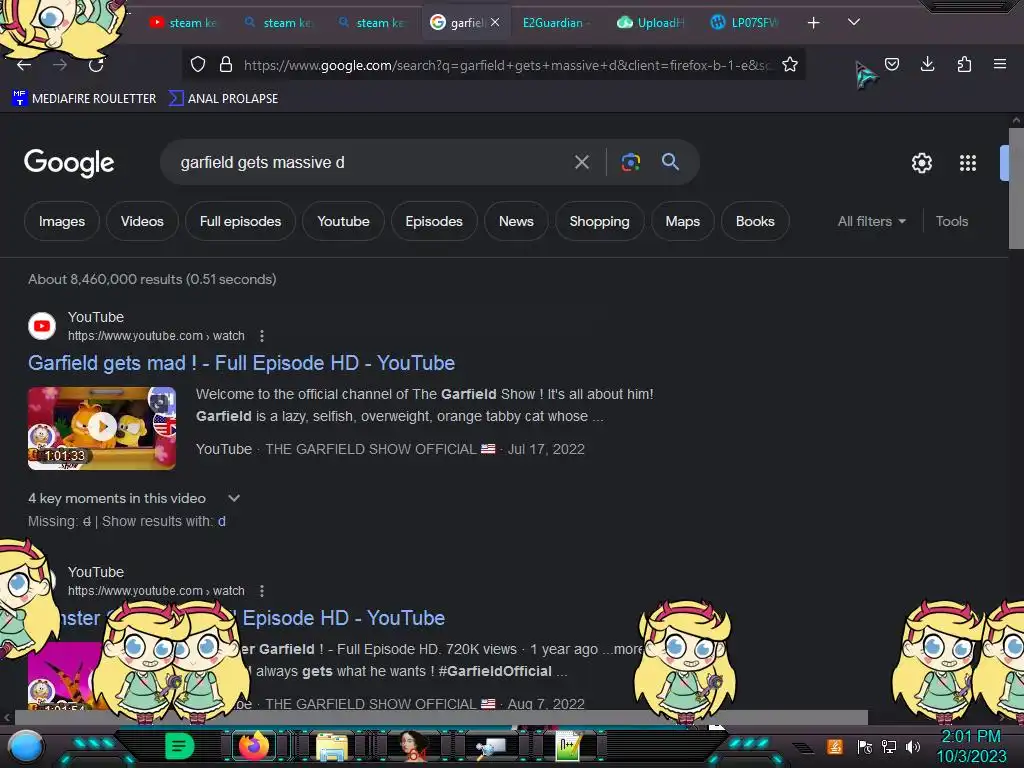
Task: Show site security info via padlock icon
Action: coord(226,64)
